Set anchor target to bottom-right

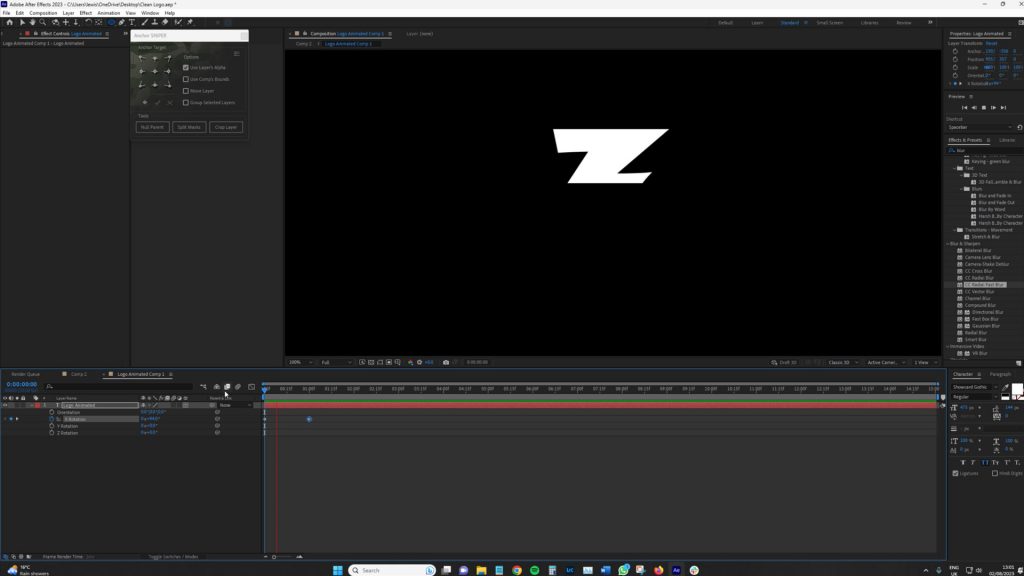point(168,84)
